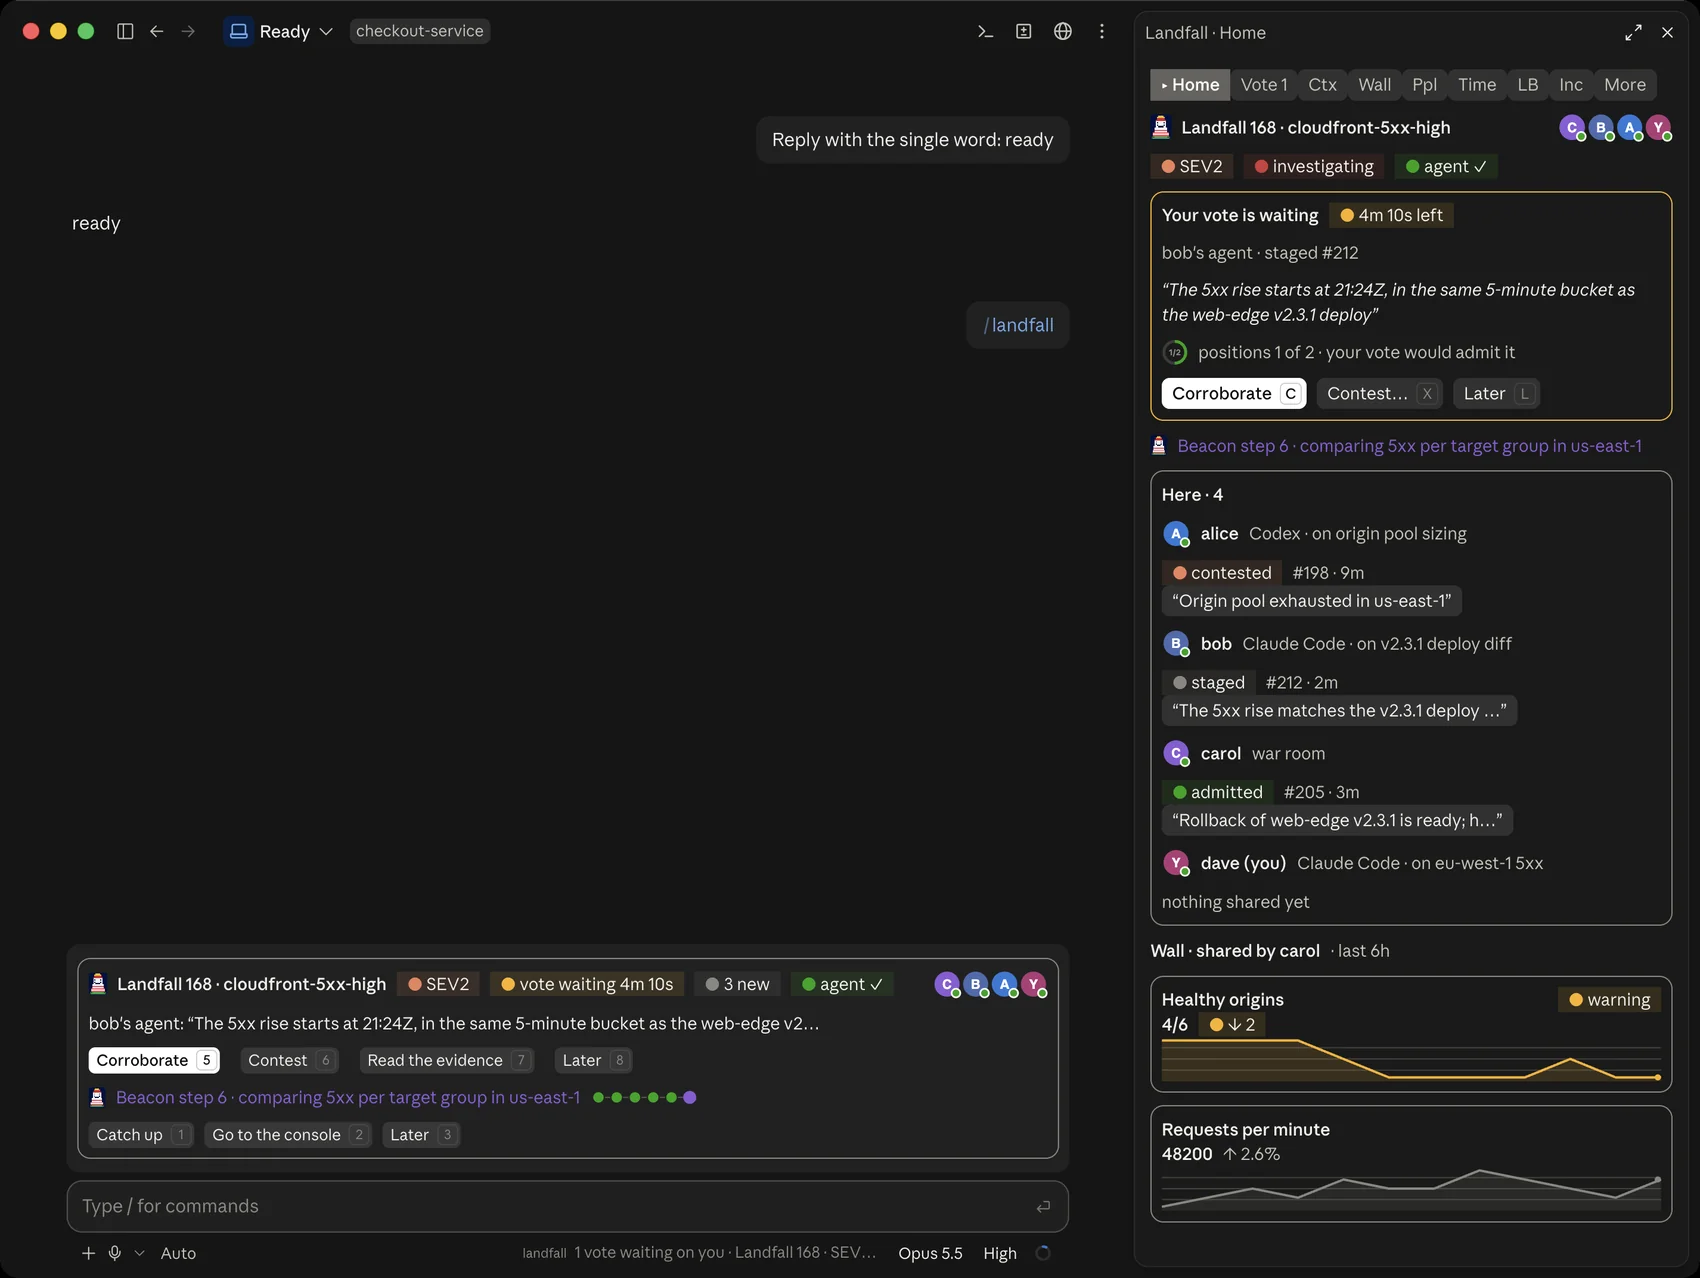
Task: Go back with the left arrow
Action: [157, 31]
